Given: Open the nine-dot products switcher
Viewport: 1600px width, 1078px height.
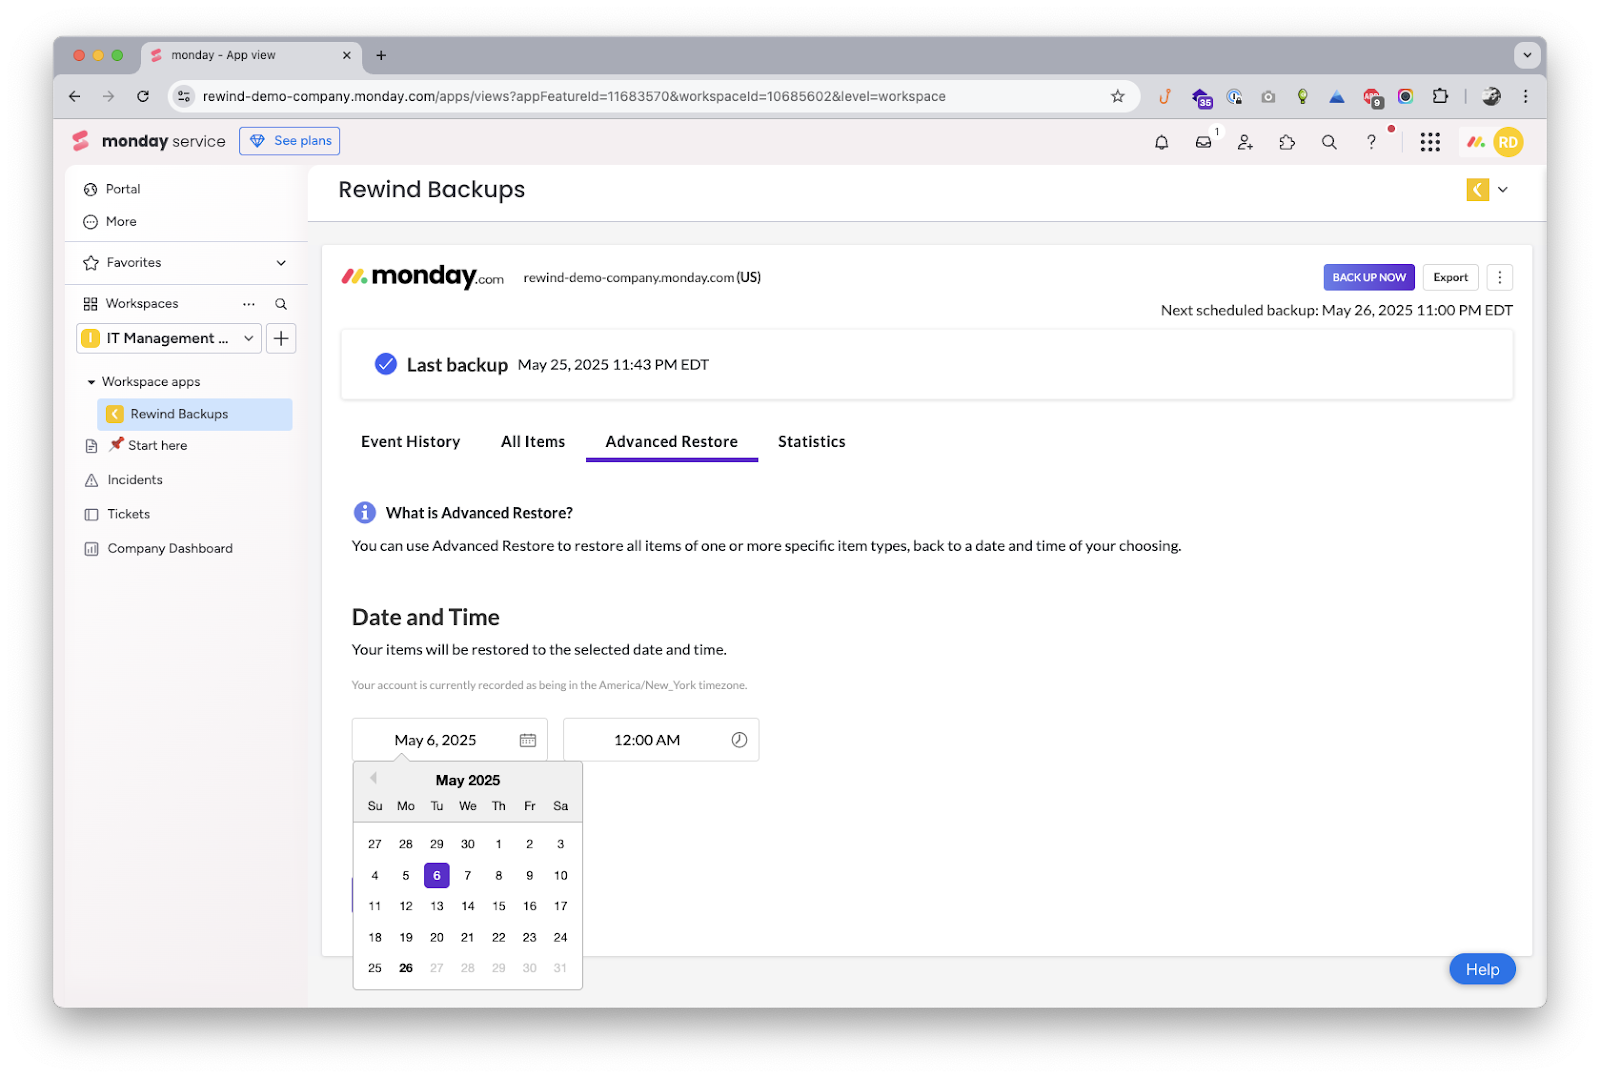Looking at the screenshot, I should 1430,142.
